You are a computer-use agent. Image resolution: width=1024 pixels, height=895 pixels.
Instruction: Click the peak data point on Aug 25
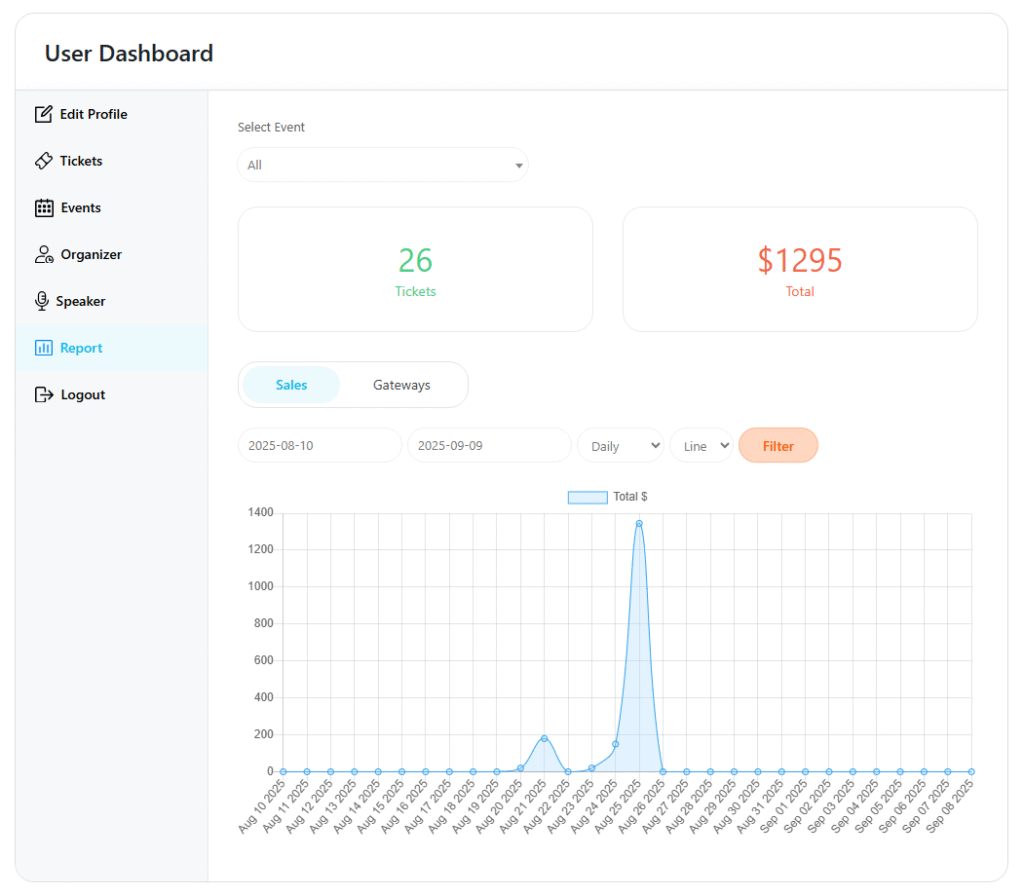tap(638, 522)
